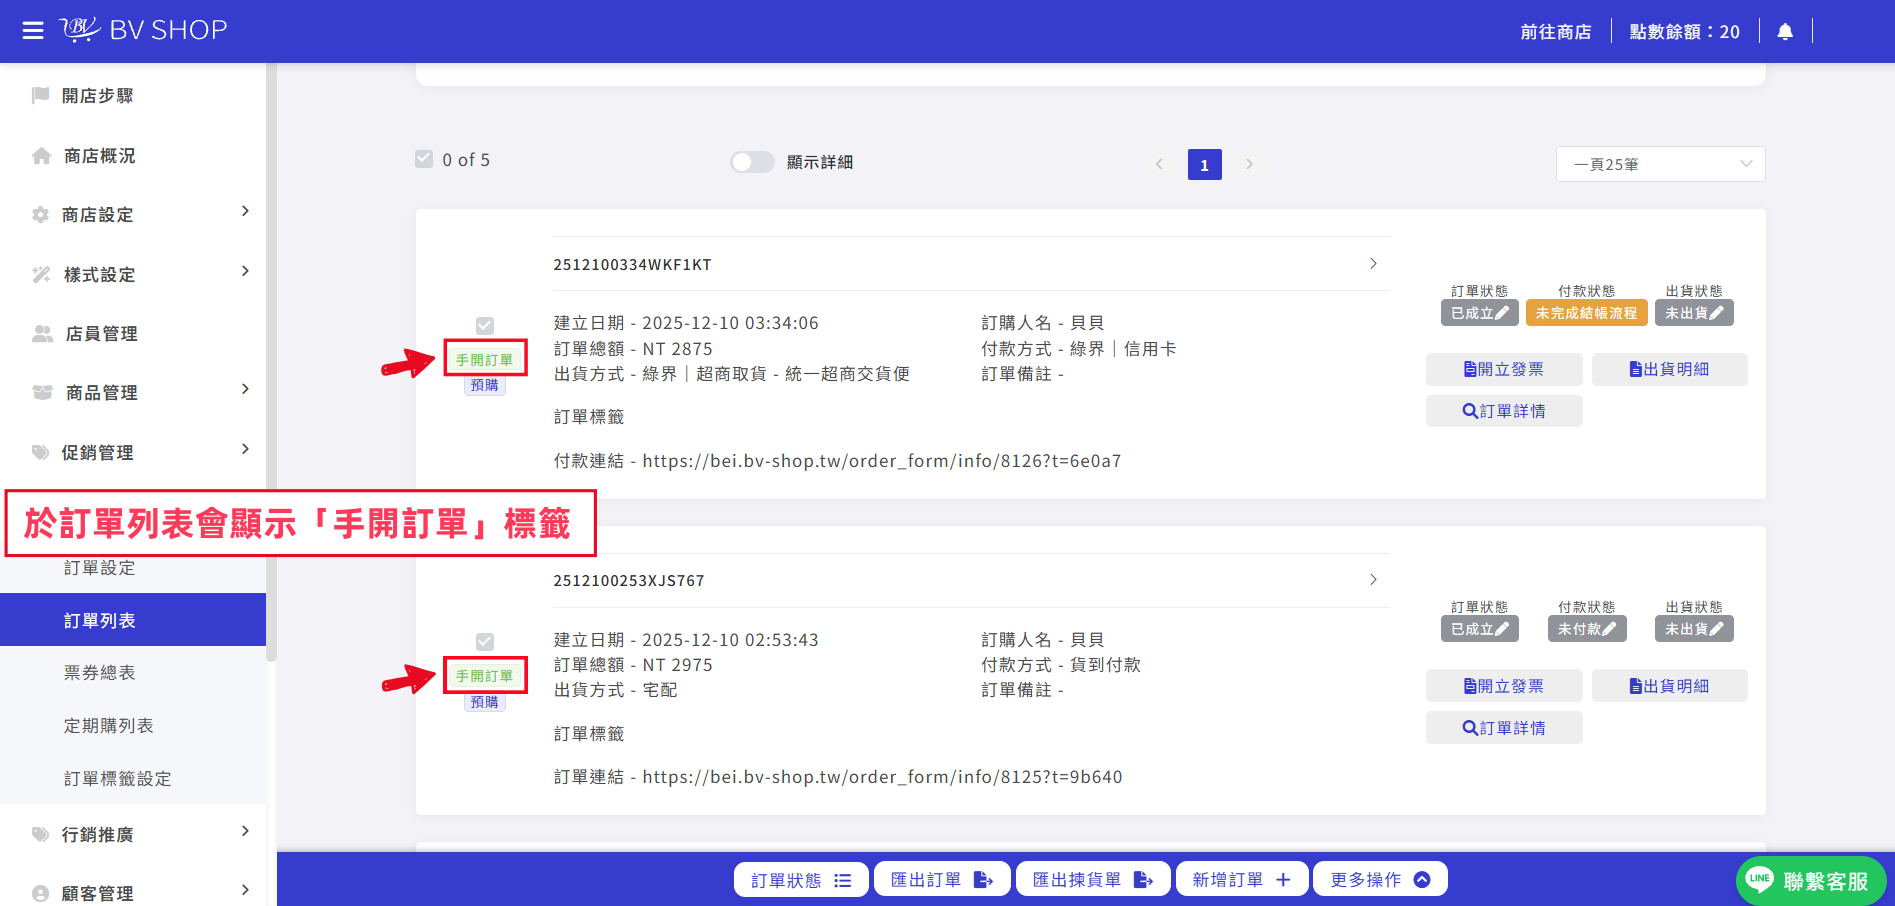The image size is (1895, 906).
Task: Select 訂單列表 in the sidebar
Action: [x=133, y=620]
